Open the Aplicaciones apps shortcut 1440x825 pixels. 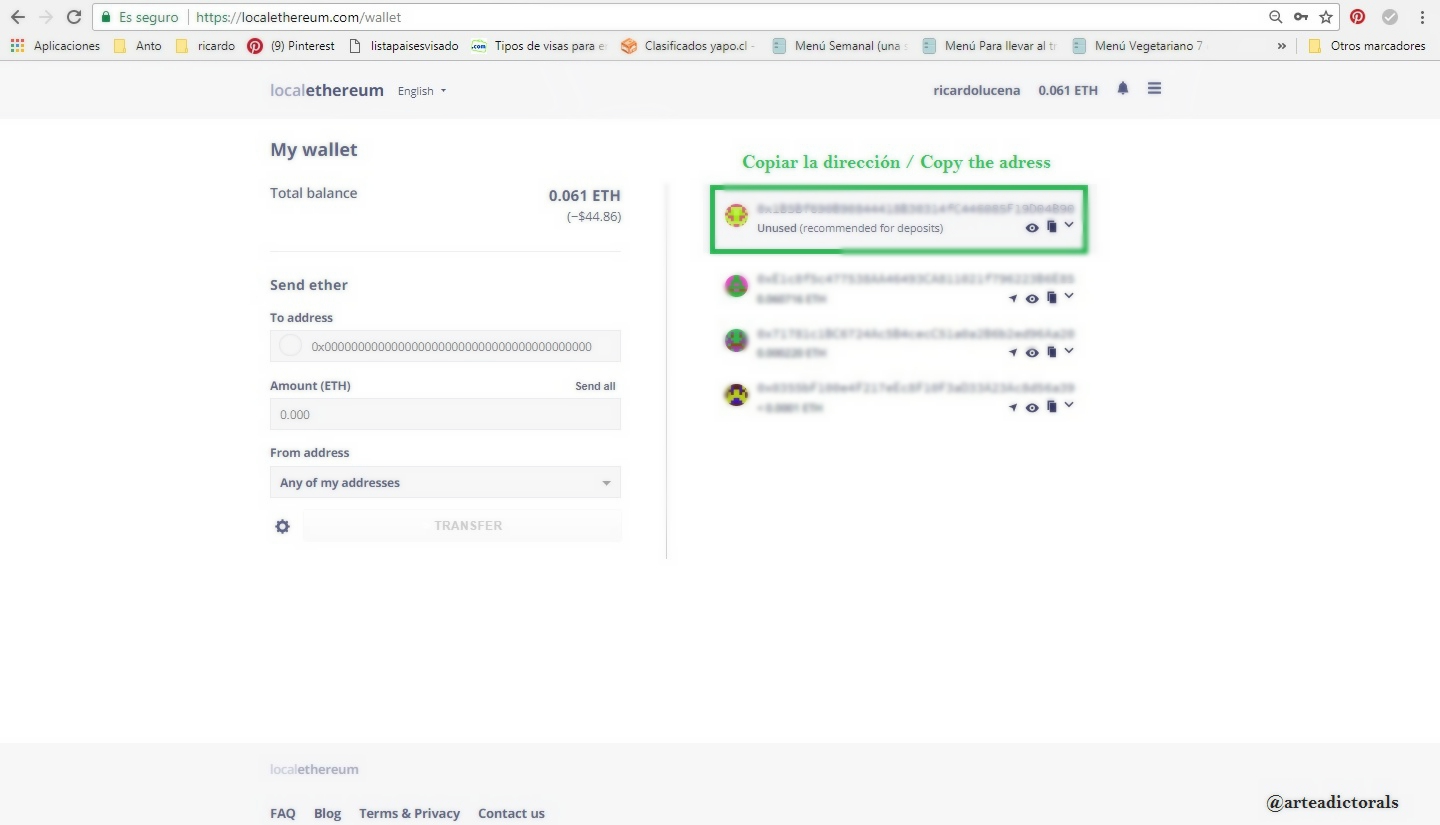click(x=55, y=46)
